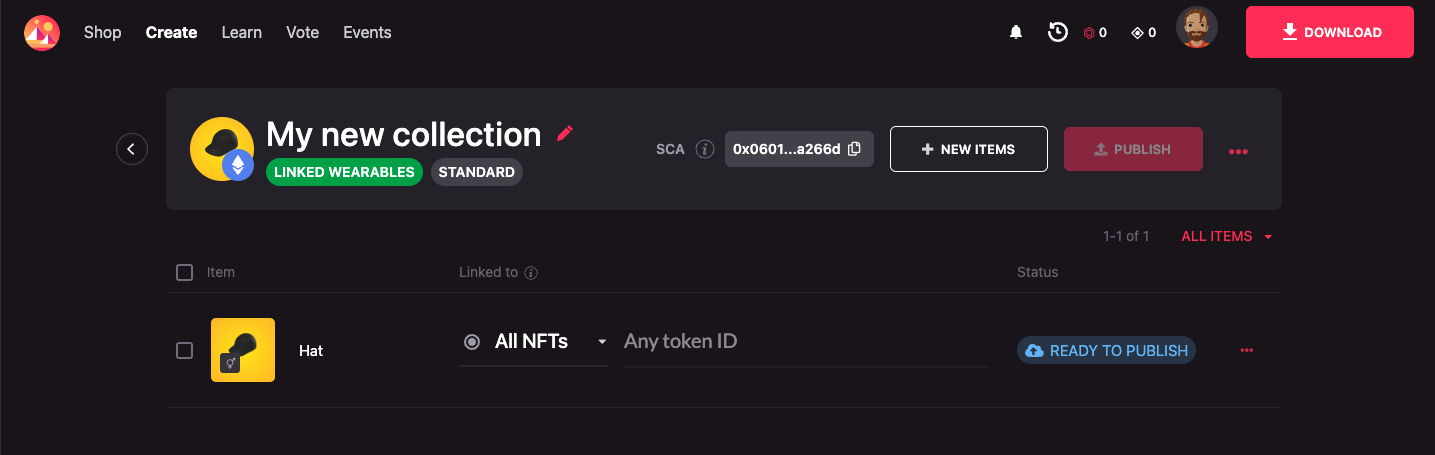Viewport: 1435px width, 455px height.
Task: Open the ALL ITEMS filter dropdown
Action: tap(1226, 237)
